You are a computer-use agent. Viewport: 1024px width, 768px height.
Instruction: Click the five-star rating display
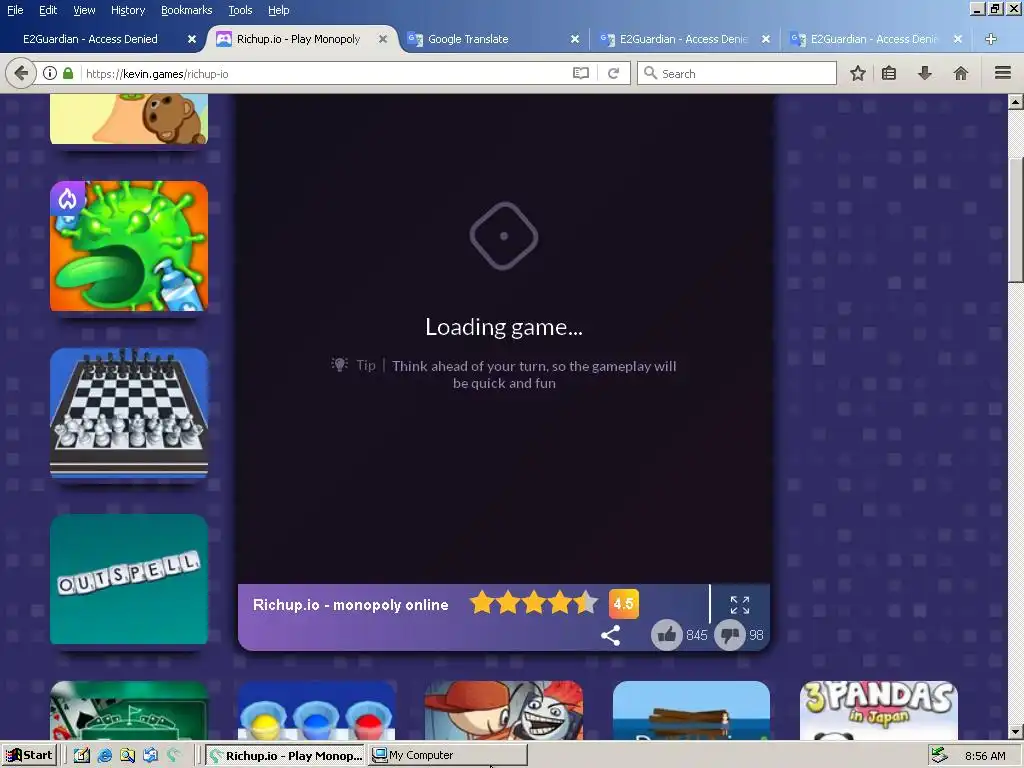534,603
